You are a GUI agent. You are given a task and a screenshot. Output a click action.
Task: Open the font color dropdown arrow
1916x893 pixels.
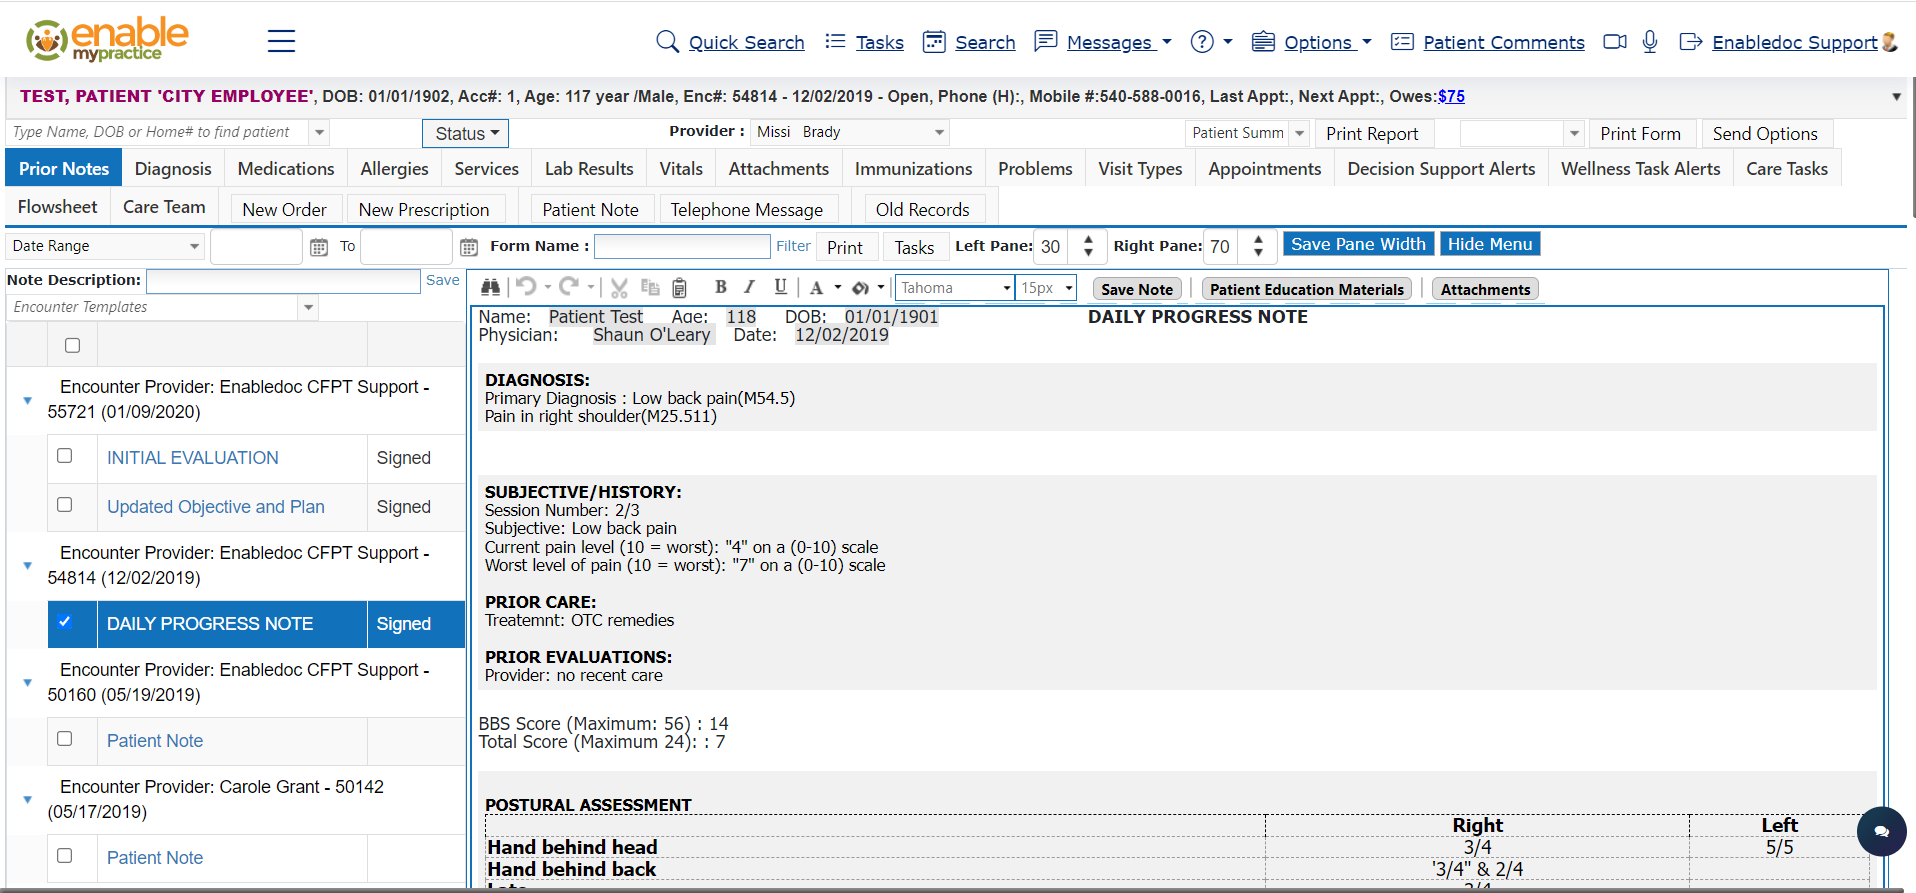(x=838, y=288)
